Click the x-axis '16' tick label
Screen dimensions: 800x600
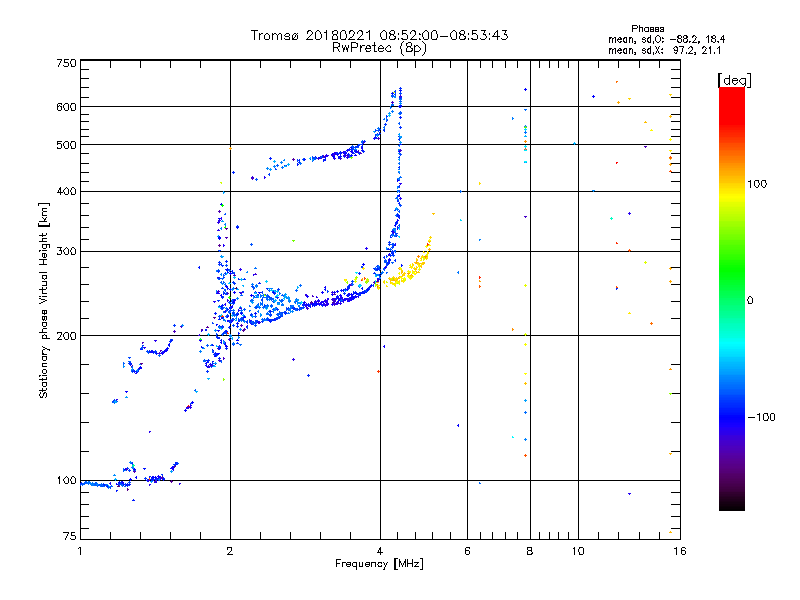[x=680, y=551]
